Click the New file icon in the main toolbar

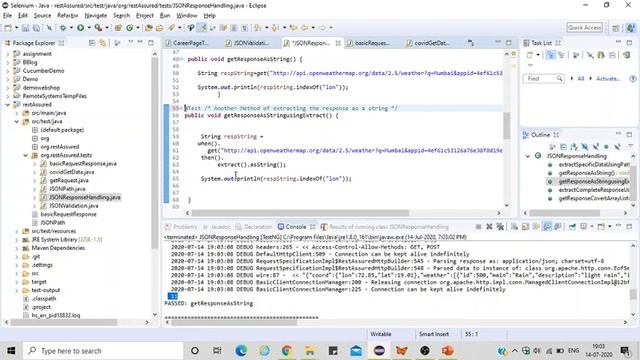pyautogui.click(x=8, y=28)
